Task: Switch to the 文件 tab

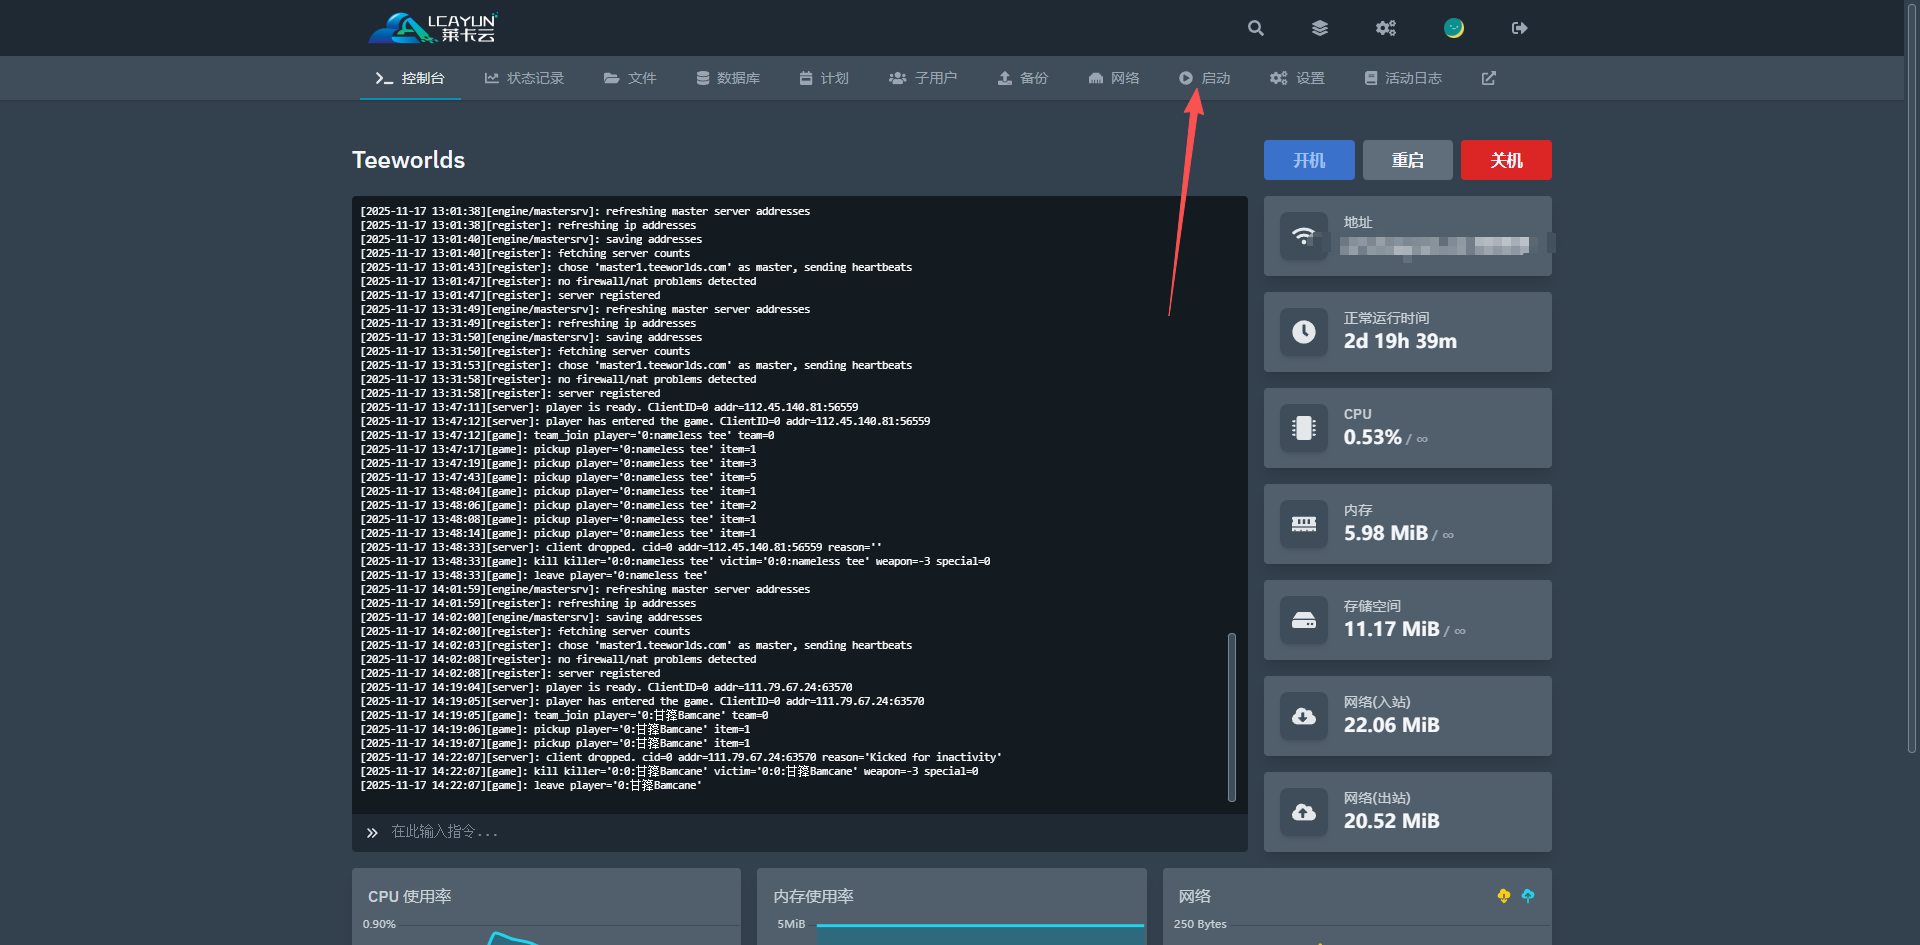Action: (630, 78)
